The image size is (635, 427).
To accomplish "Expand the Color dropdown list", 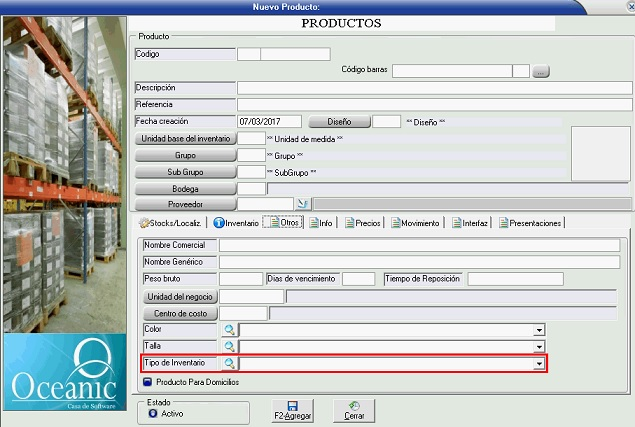I will pos(539,329).
